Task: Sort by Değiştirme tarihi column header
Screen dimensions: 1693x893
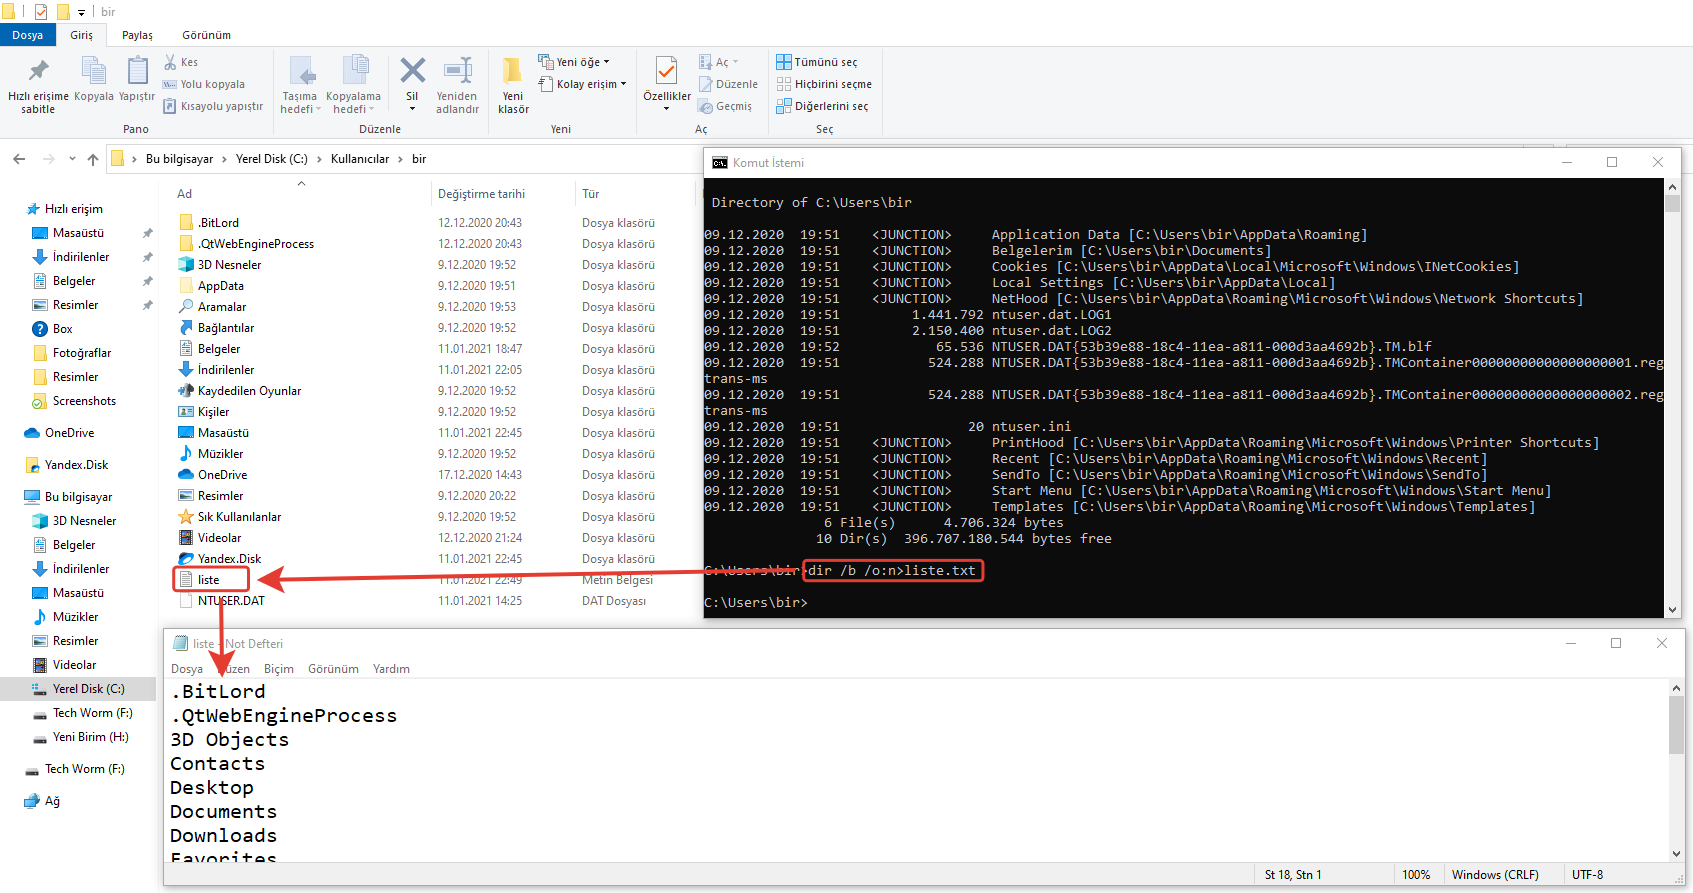Action: pyautogui.click(x=481, y=194)
